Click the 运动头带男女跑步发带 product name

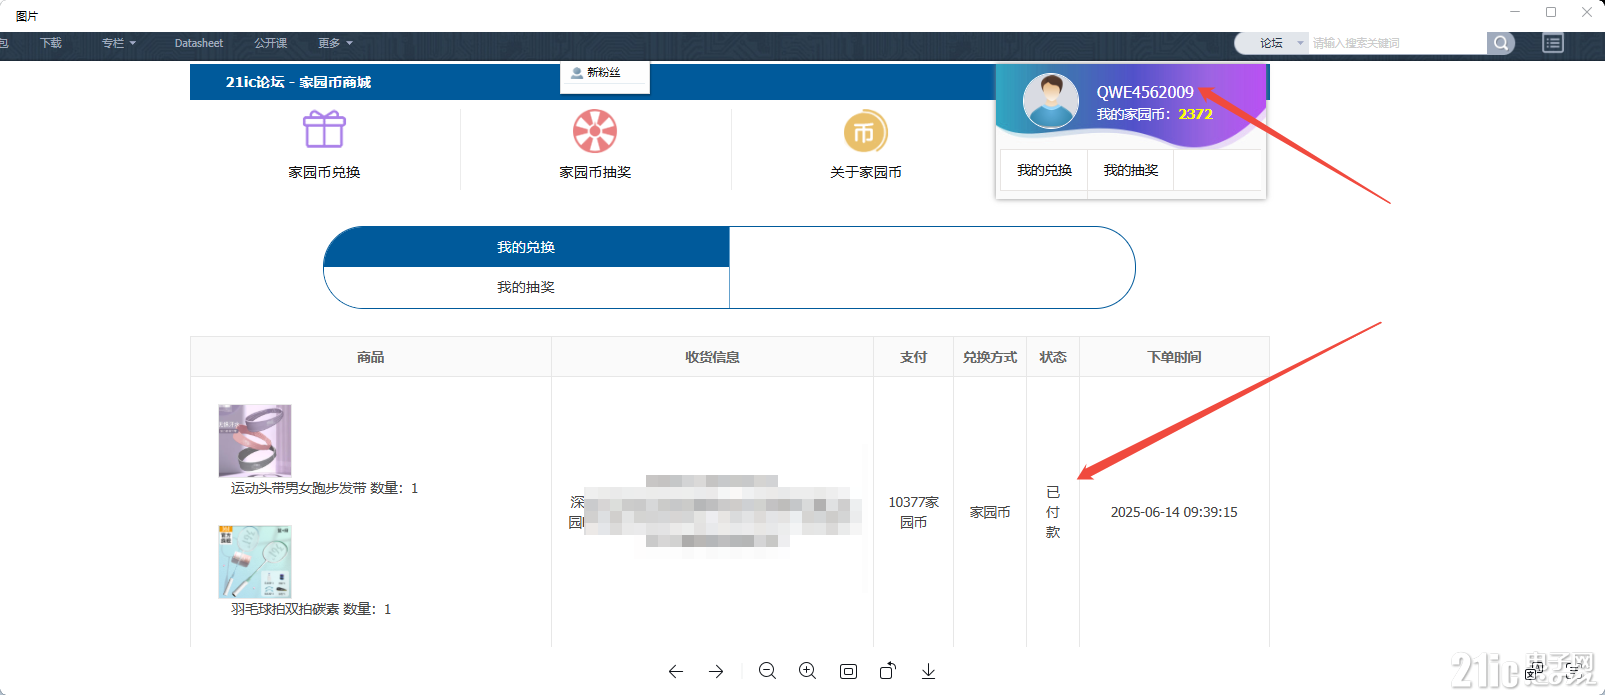(x=298, y=488)
